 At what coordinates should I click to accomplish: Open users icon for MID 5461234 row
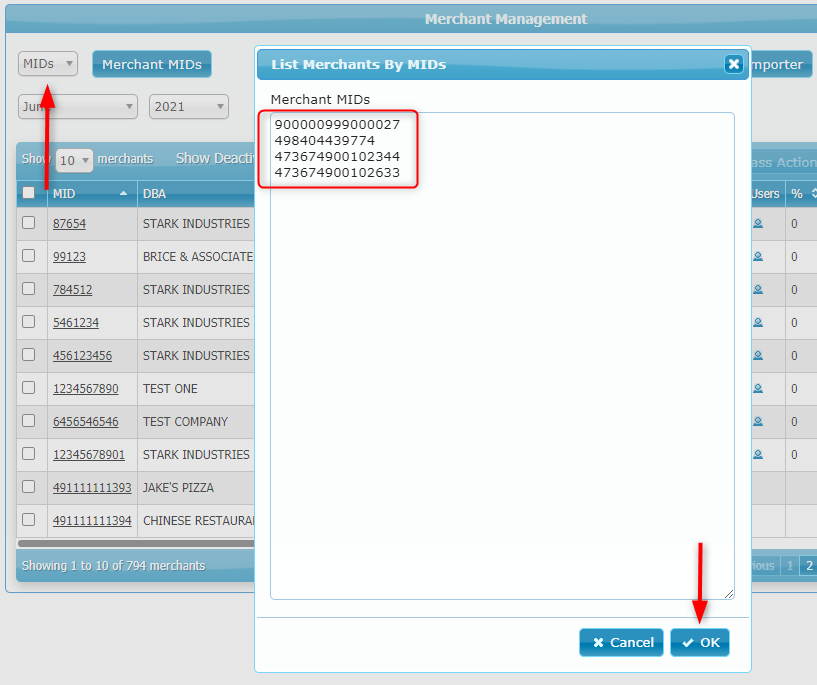click(758, 322)
